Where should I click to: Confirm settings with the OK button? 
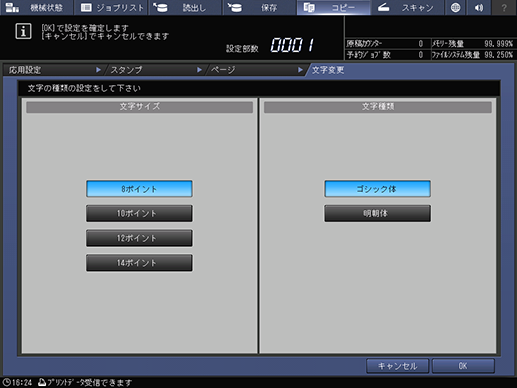463,366
